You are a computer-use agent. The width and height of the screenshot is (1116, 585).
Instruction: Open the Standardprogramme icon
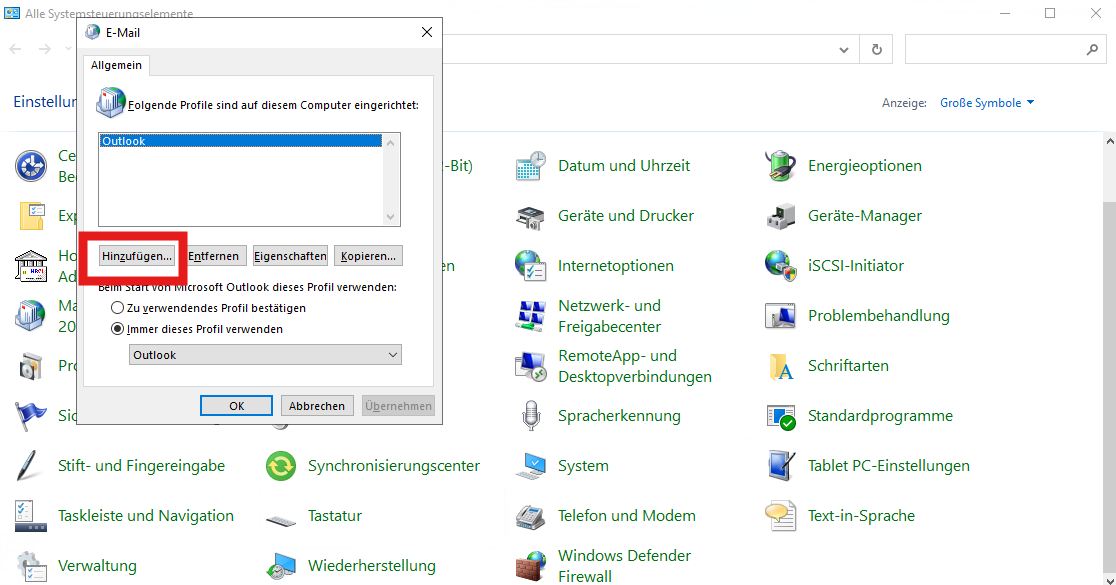click(780, 416)
